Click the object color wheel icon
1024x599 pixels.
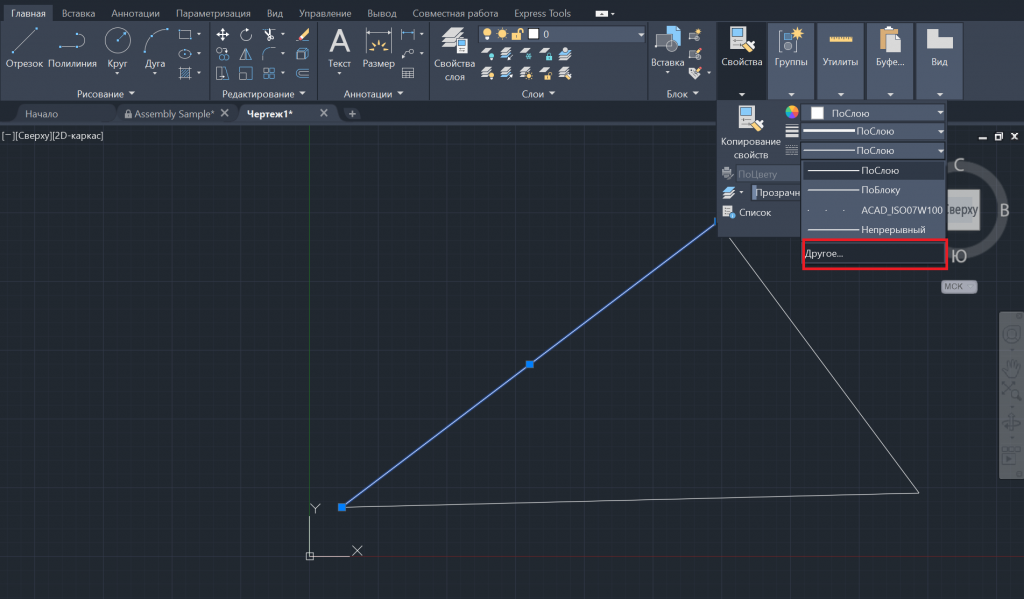(792, 112)
